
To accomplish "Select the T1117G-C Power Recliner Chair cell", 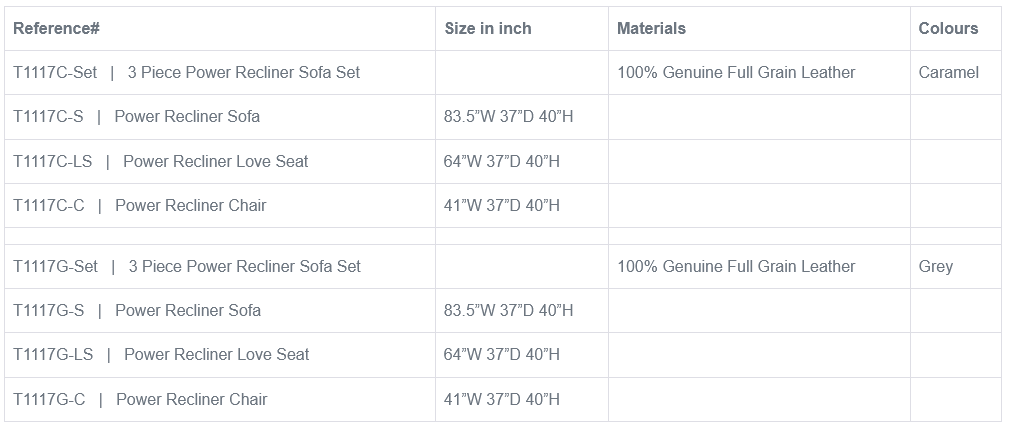I will (x=141, y=400).
